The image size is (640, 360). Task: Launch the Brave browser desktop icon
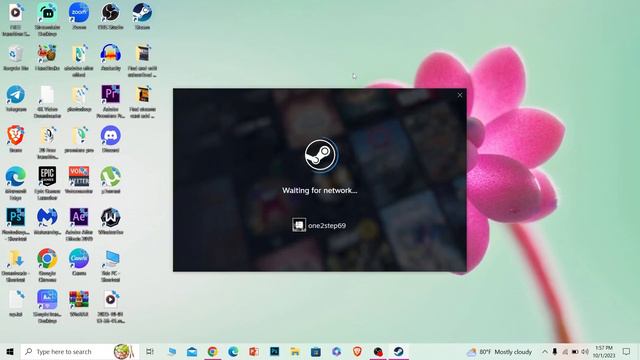[16, 139]
